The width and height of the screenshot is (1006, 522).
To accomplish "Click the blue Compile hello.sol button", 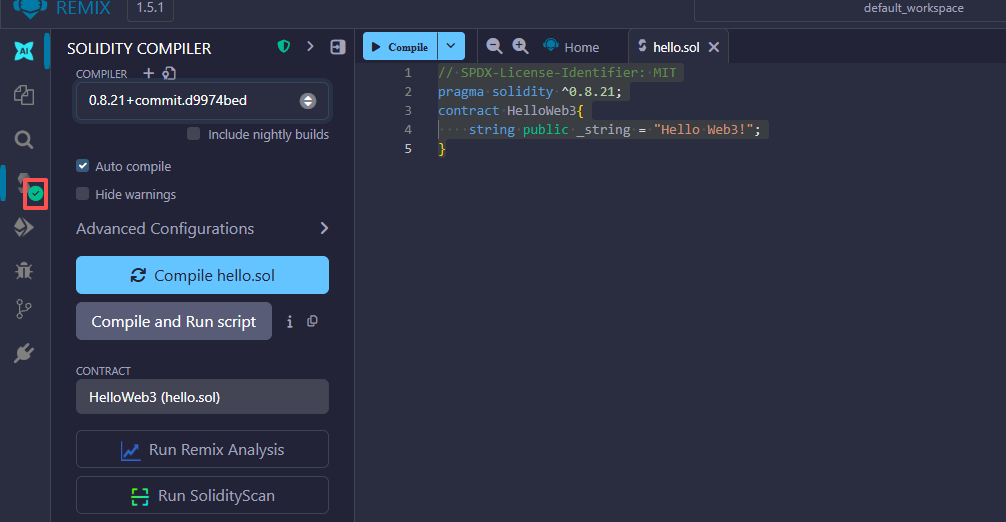I will 203,275.
